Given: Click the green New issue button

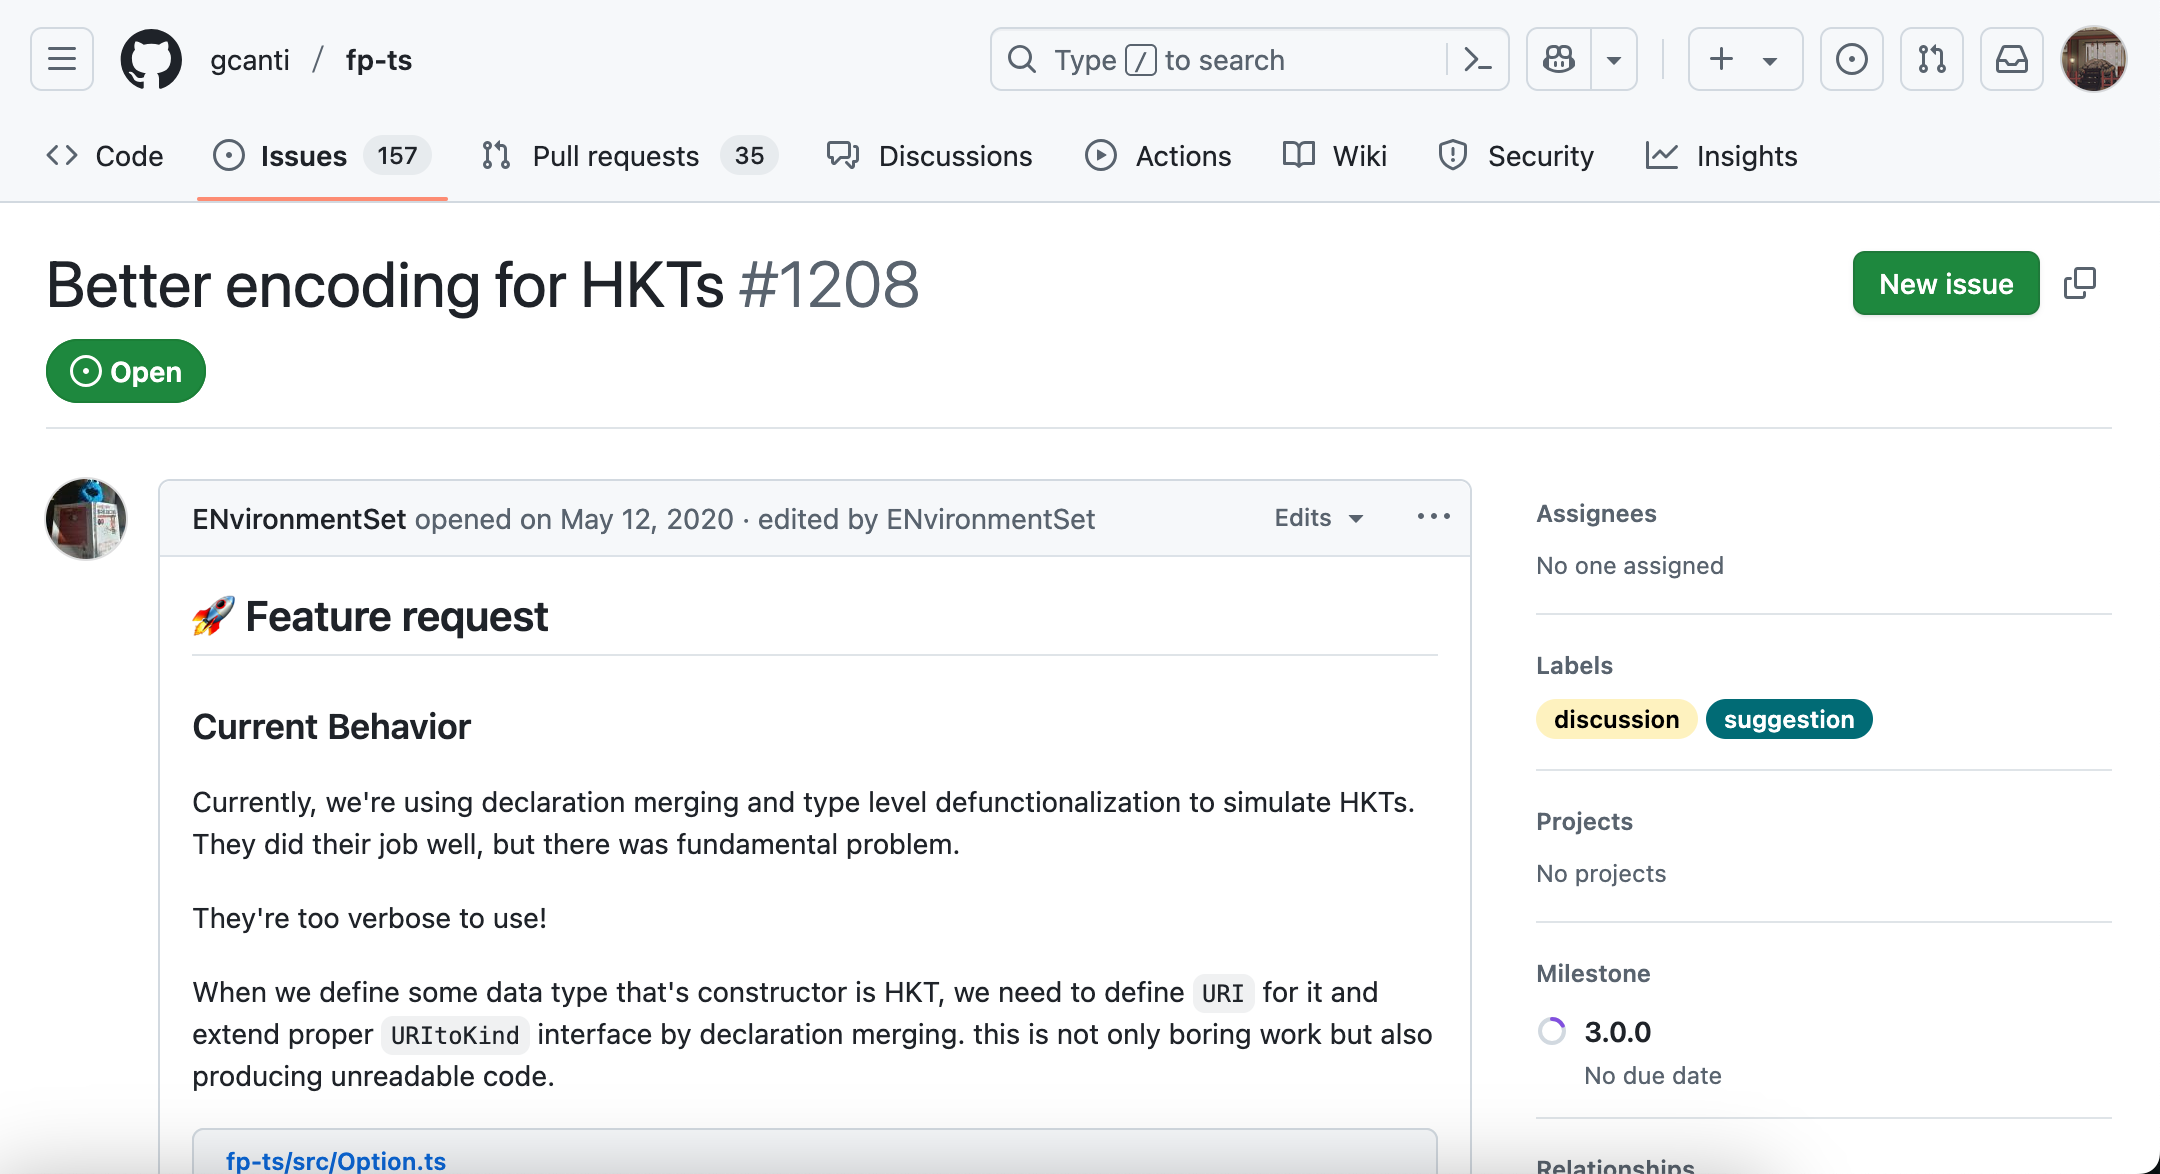Looking at the screenshot, I should (1945, 283).
